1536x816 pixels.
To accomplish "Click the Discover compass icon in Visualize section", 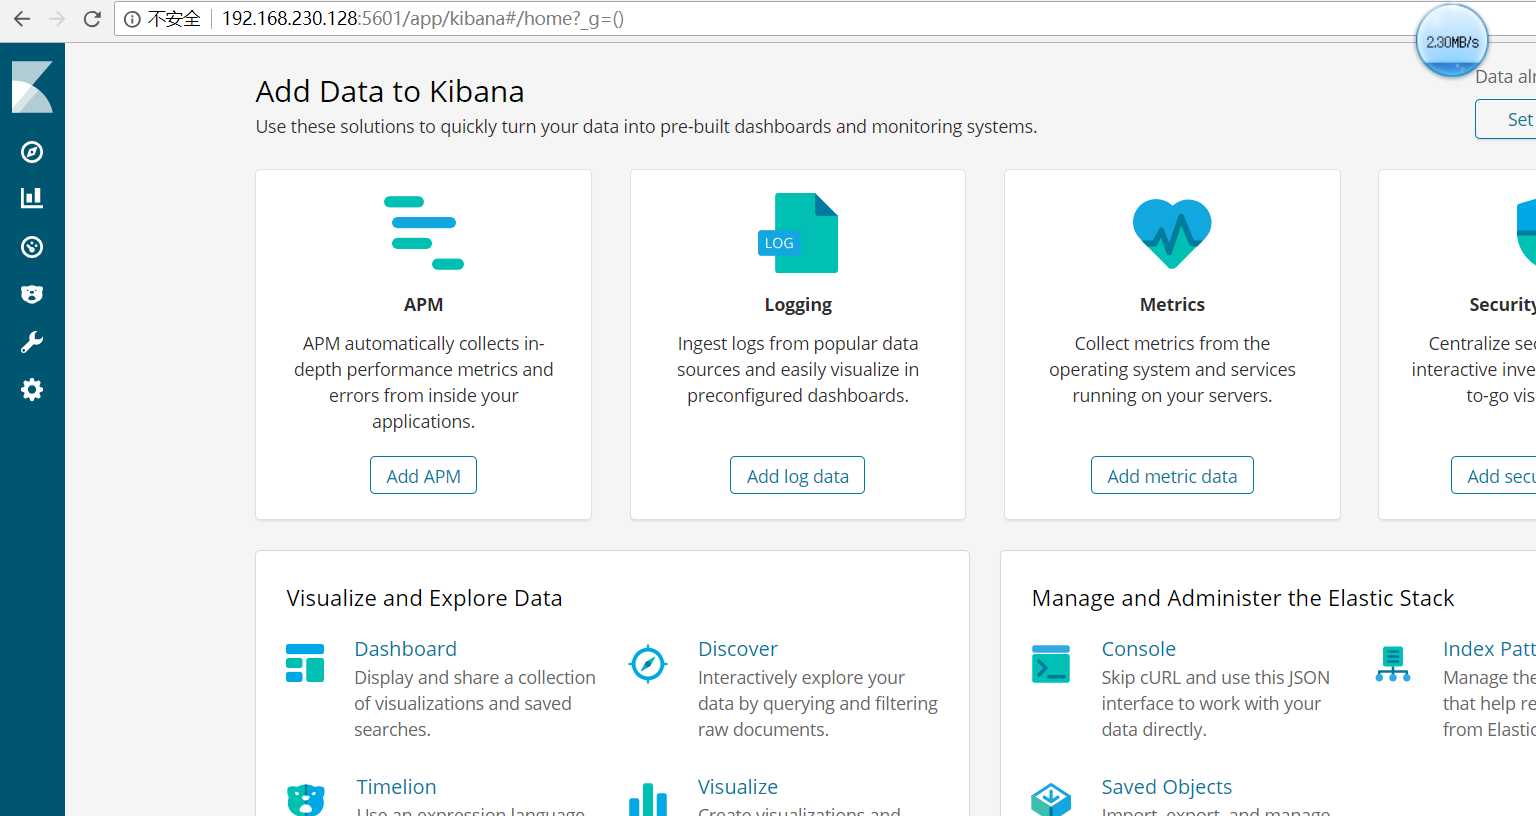I will [x=648, y=663].
